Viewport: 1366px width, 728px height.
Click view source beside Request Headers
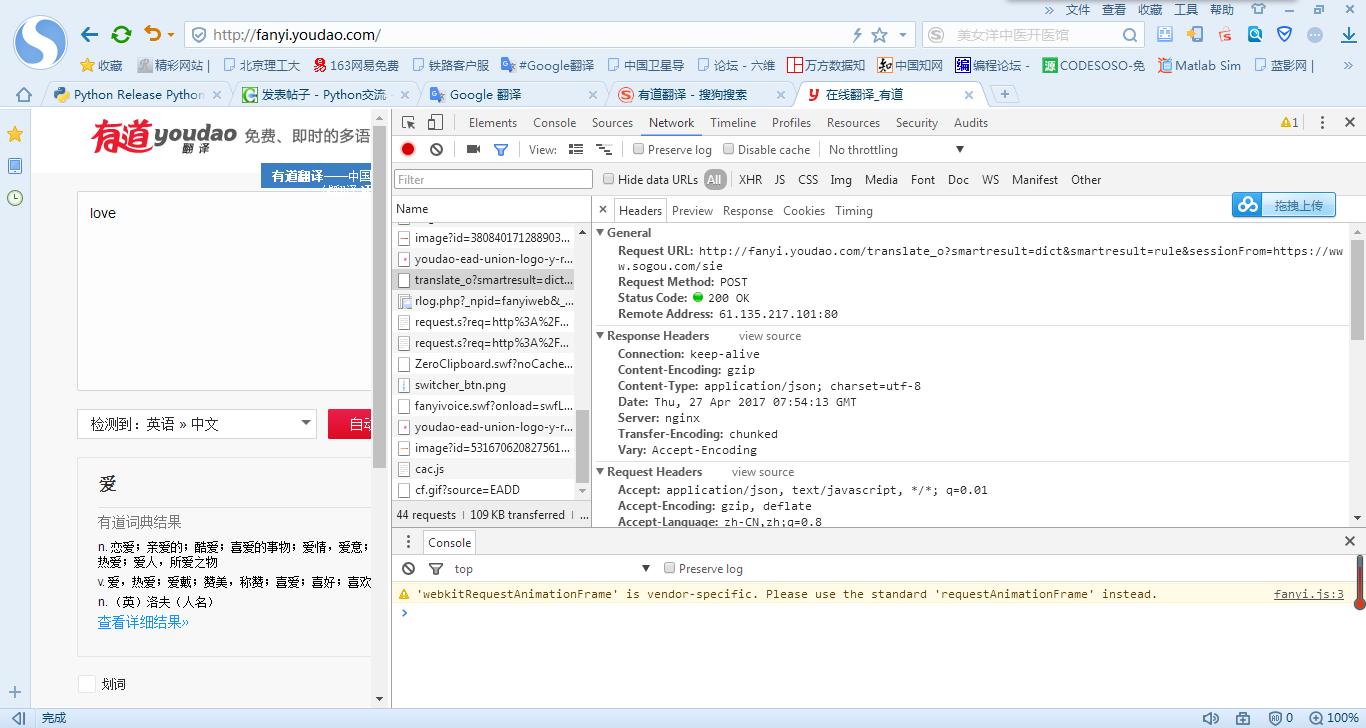763,472
